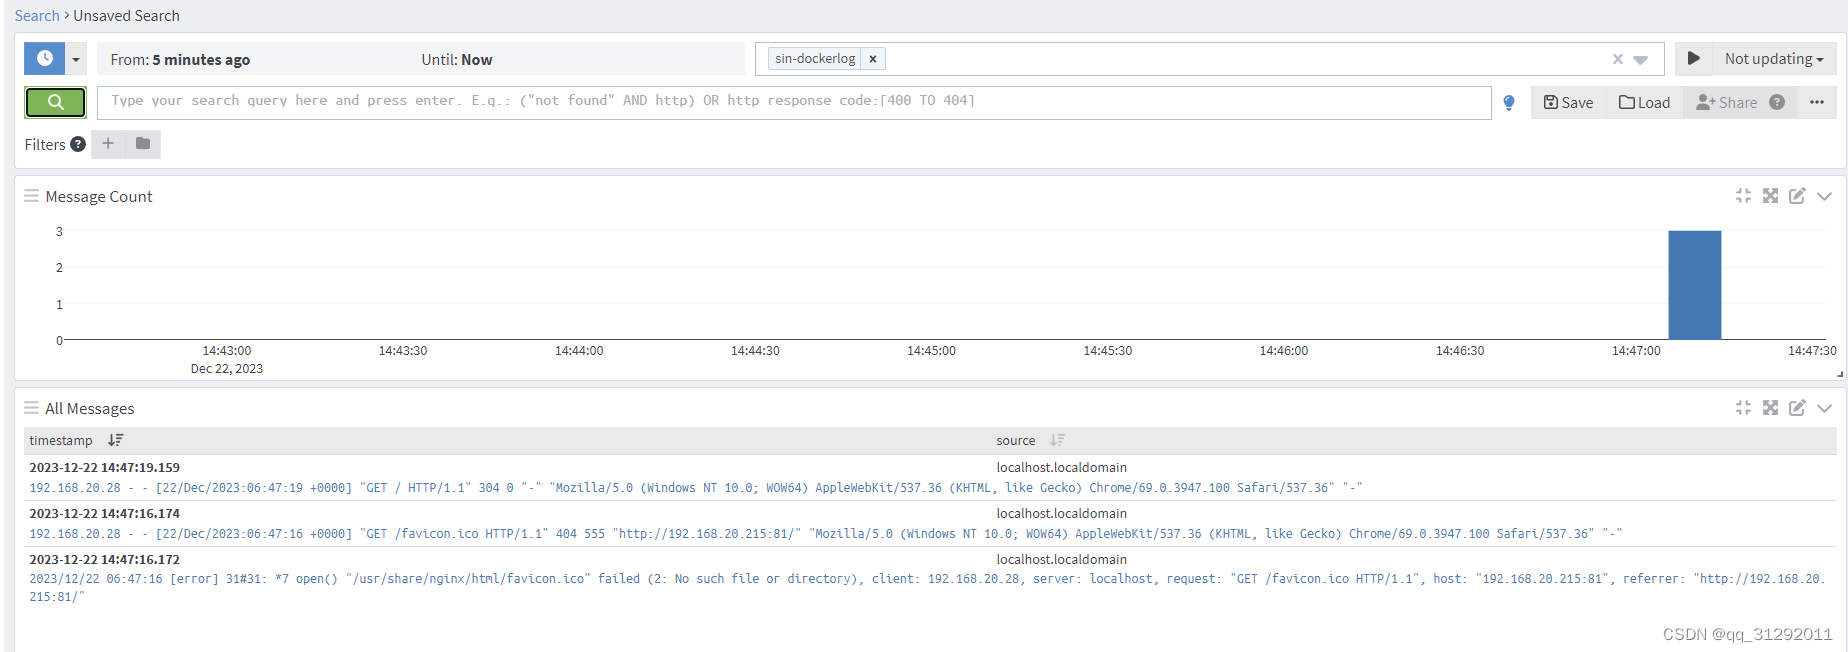The image size is (1848, 652).
Task: Add a new search filter
Action: 108,144
